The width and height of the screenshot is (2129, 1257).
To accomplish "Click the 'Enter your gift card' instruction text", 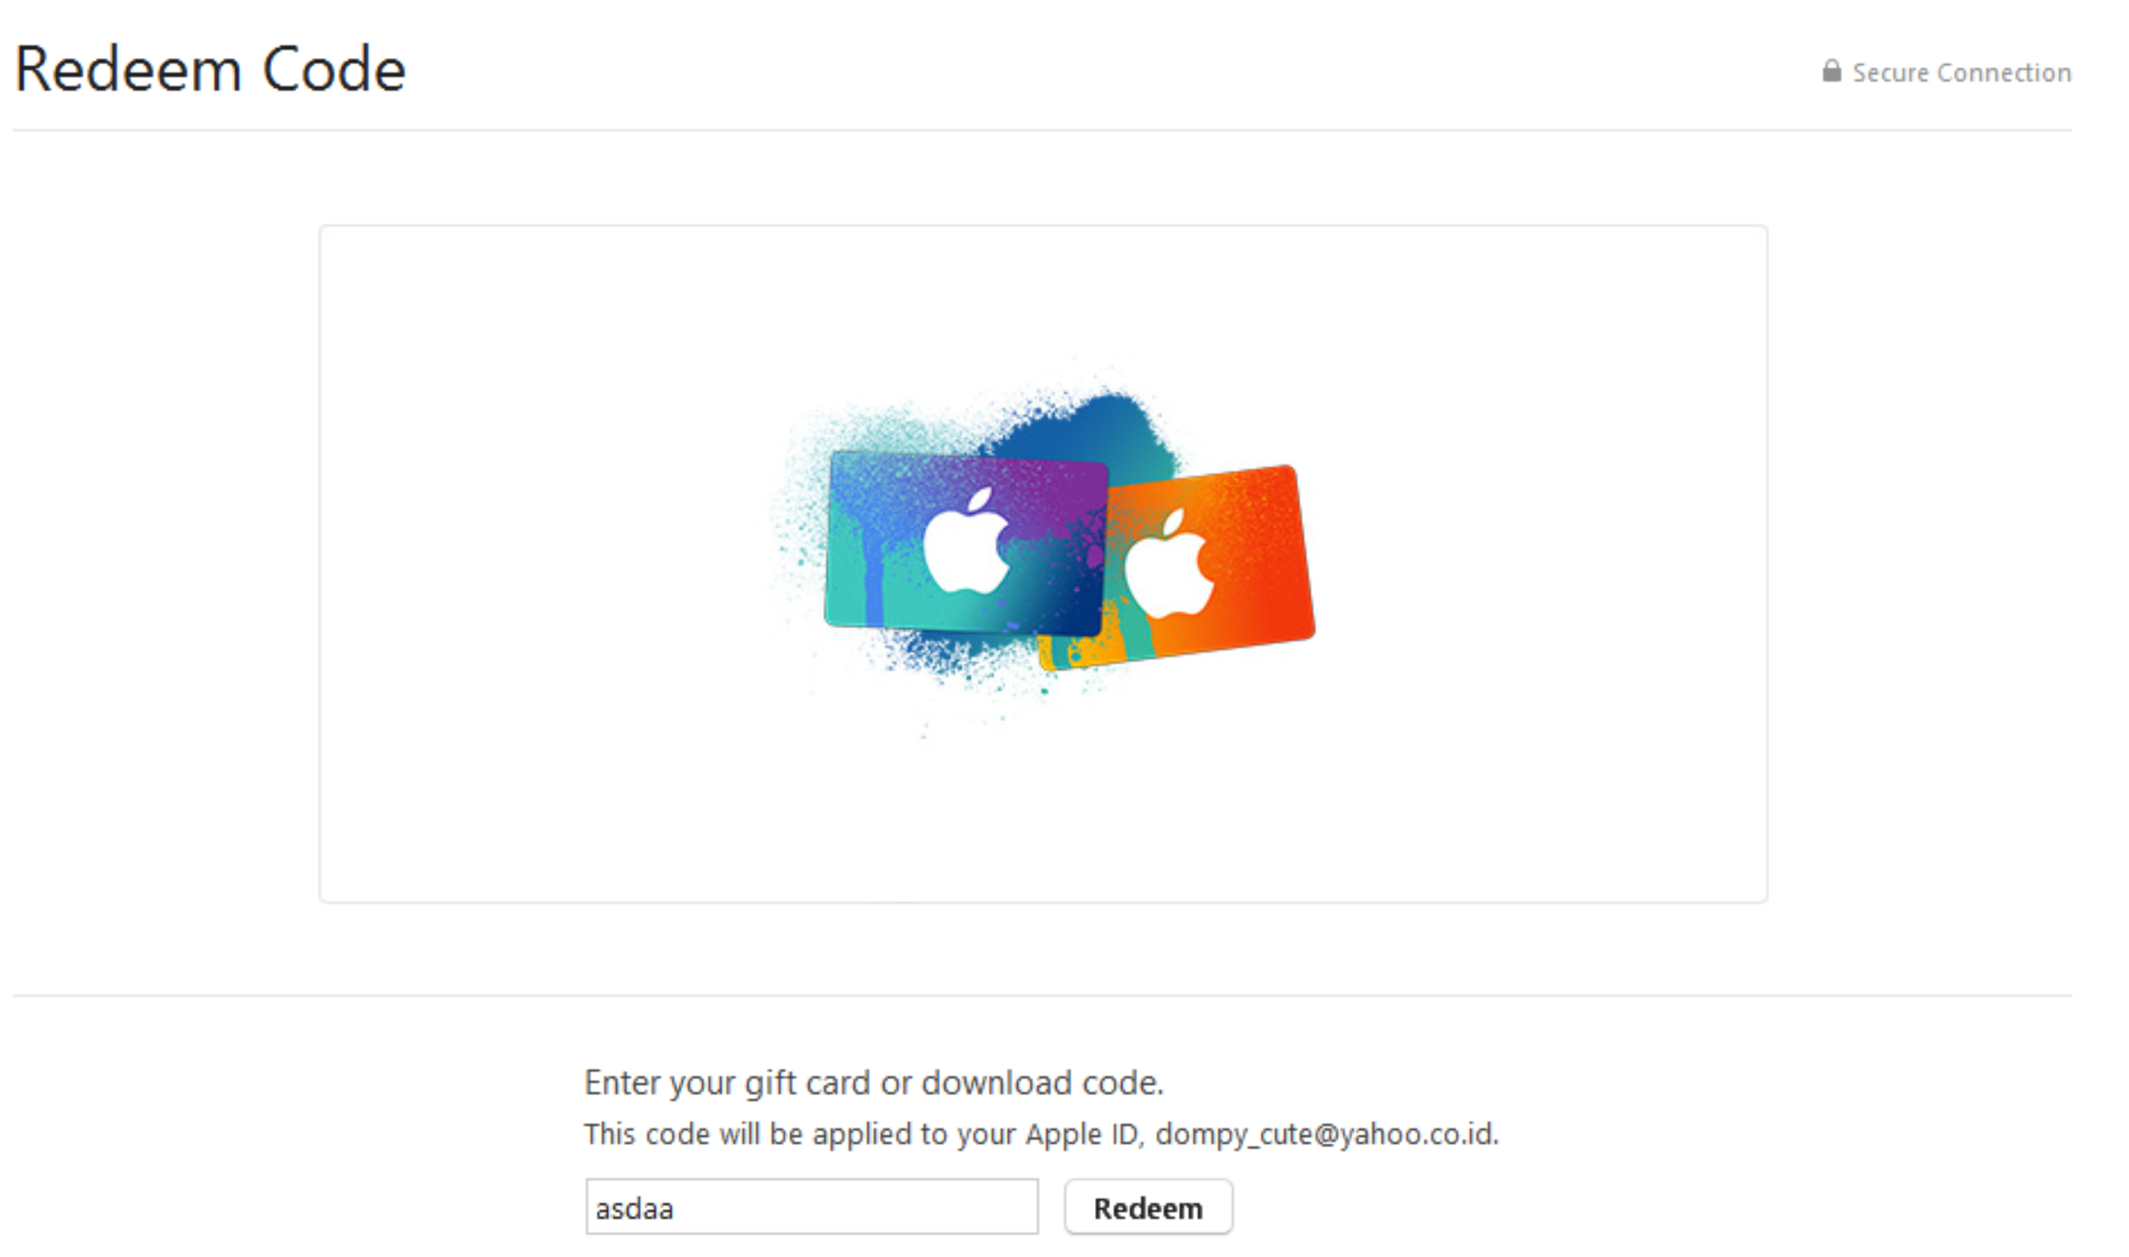I will 874,1083.
